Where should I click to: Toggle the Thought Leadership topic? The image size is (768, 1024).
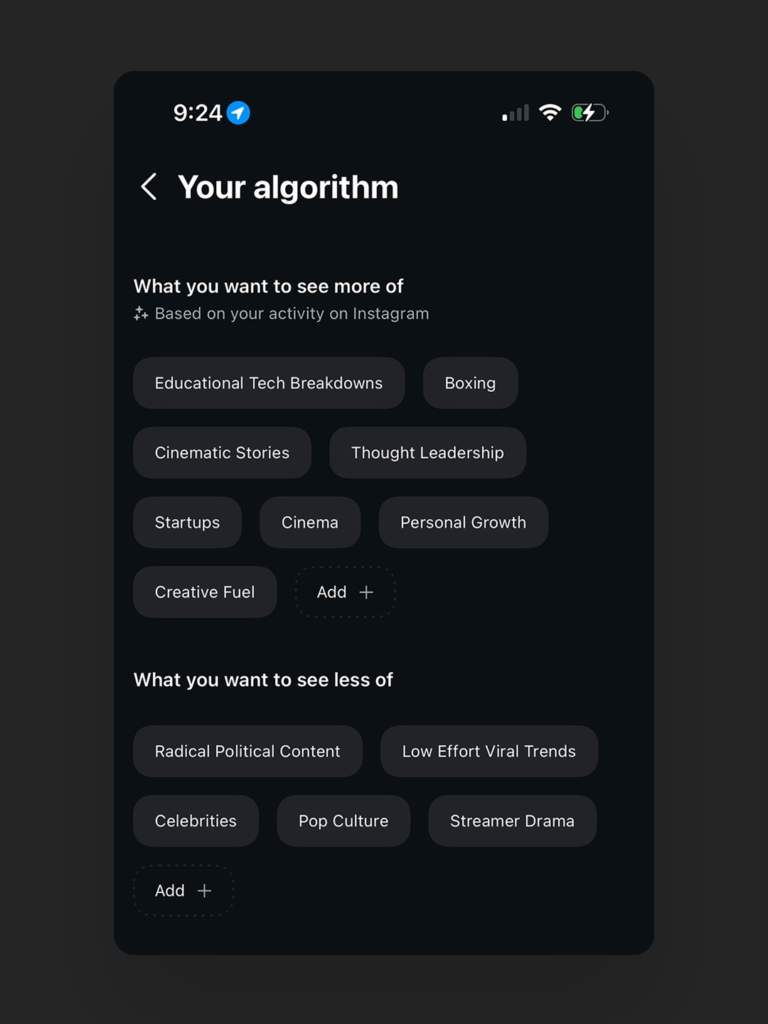click(x=427, y=452)
